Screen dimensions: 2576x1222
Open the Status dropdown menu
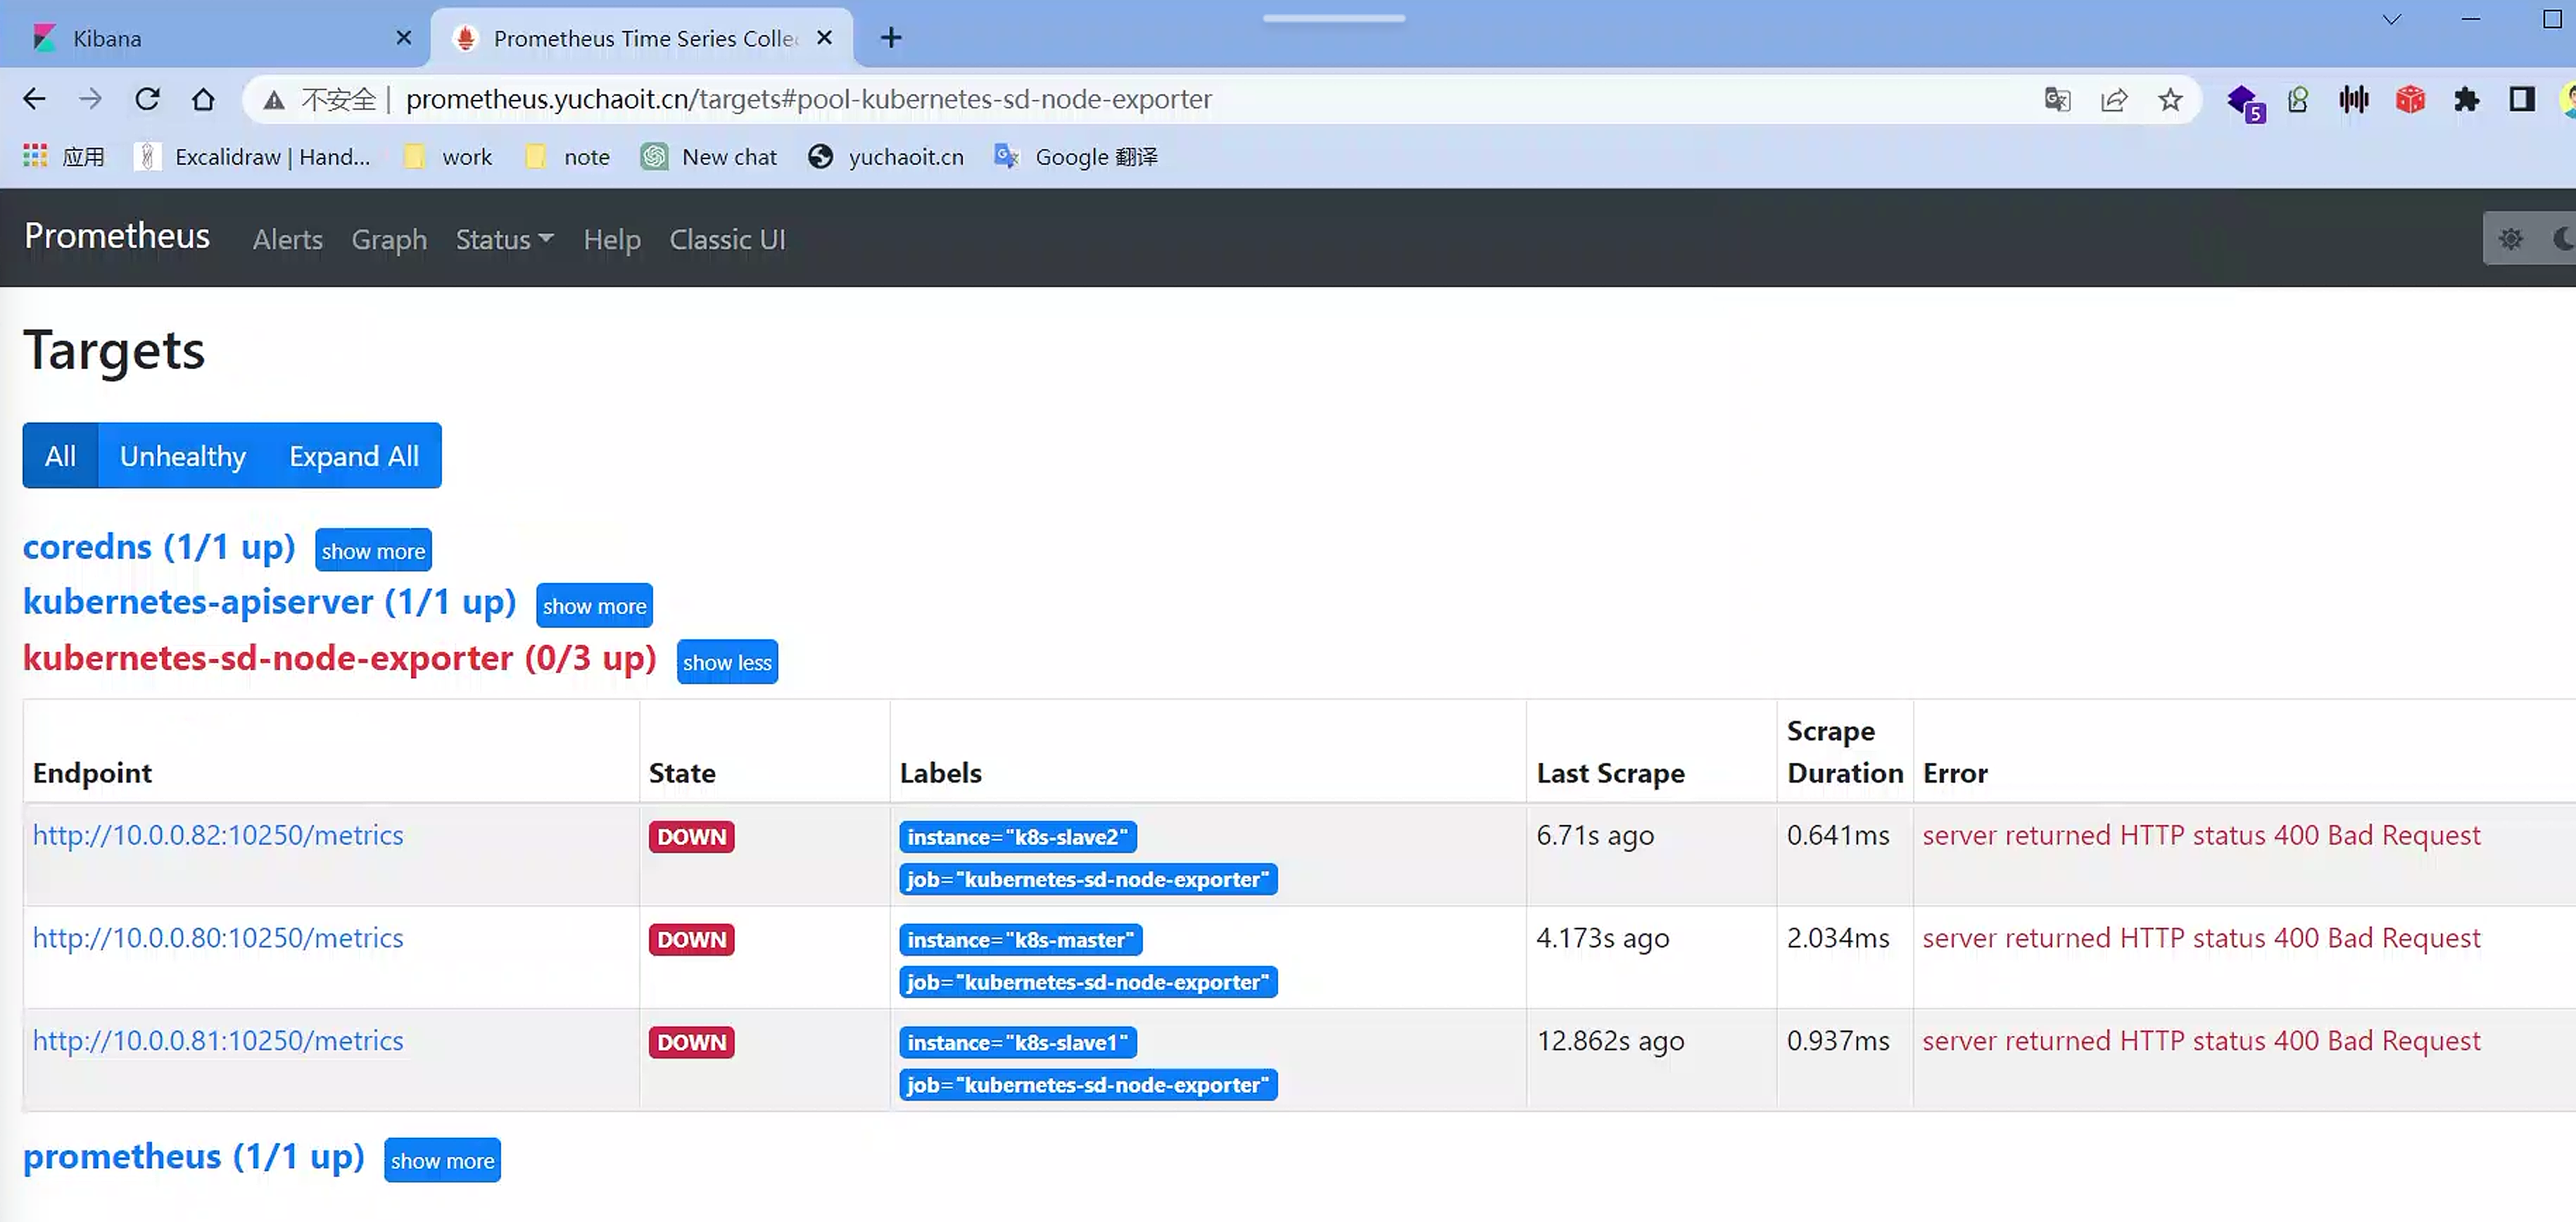coord(503,240)
